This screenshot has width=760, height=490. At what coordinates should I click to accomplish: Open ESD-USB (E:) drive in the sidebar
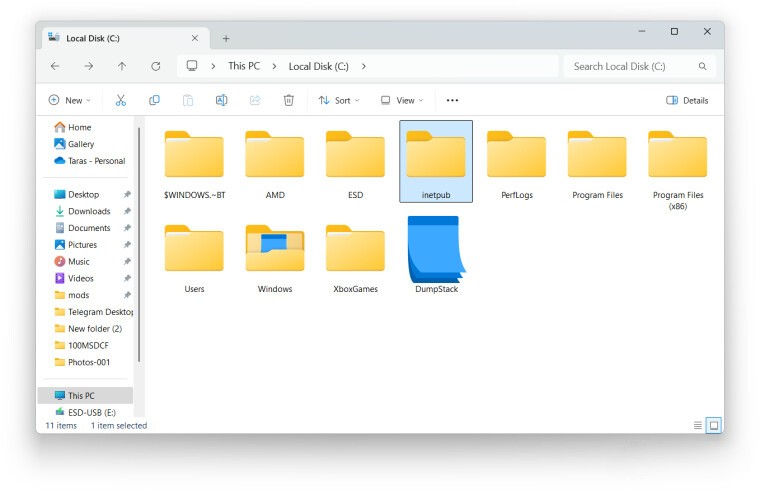point(85,412)
